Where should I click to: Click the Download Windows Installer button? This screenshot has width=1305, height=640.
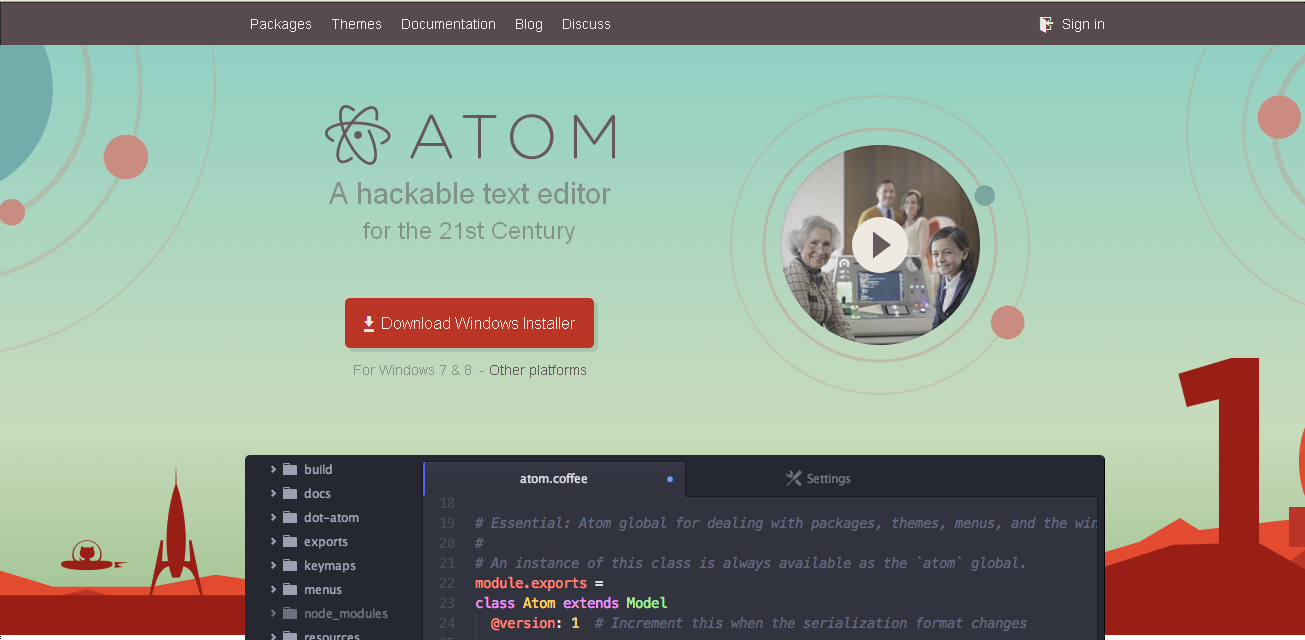click(x=469, y=323)
